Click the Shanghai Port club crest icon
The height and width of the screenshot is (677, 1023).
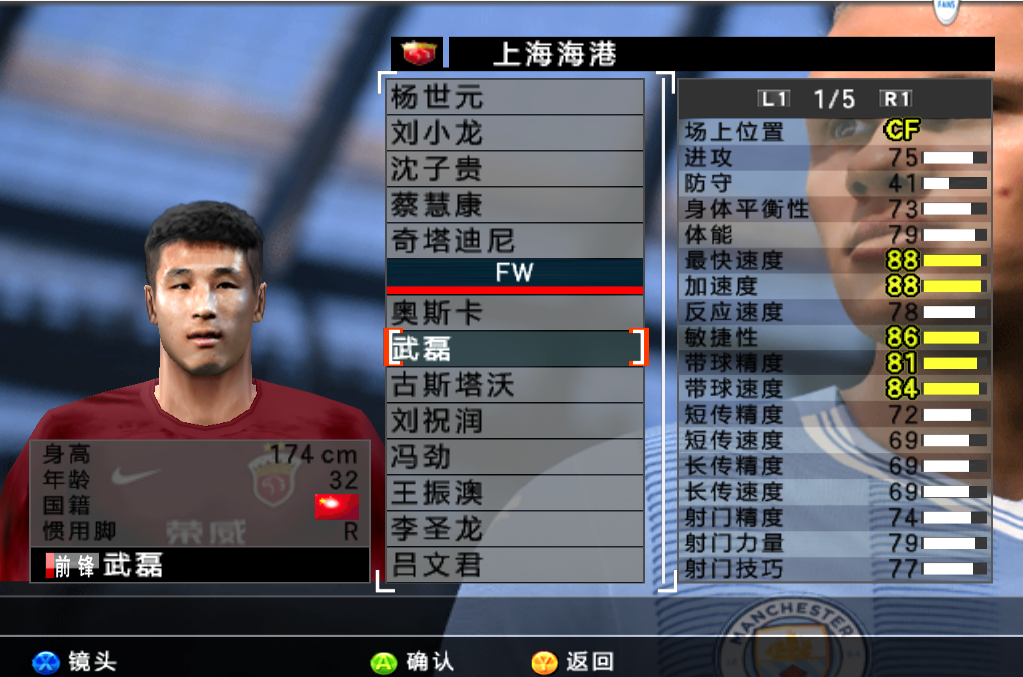418,53
